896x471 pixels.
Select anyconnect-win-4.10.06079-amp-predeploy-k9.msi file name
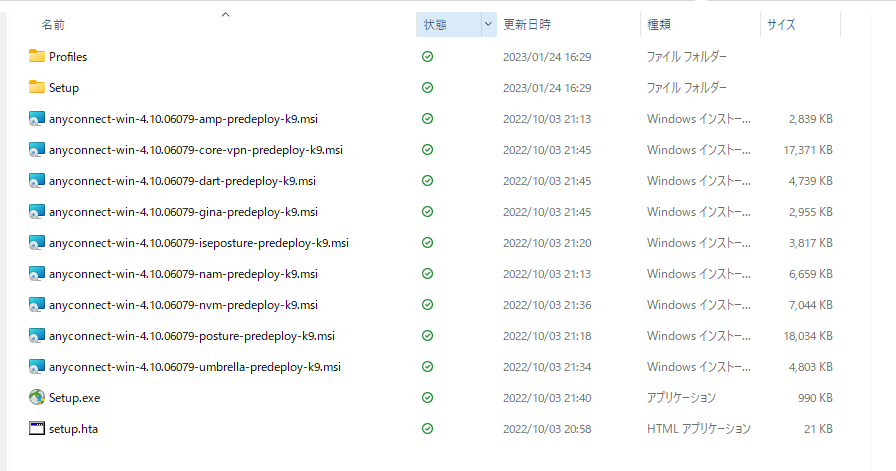coord(183,119)
